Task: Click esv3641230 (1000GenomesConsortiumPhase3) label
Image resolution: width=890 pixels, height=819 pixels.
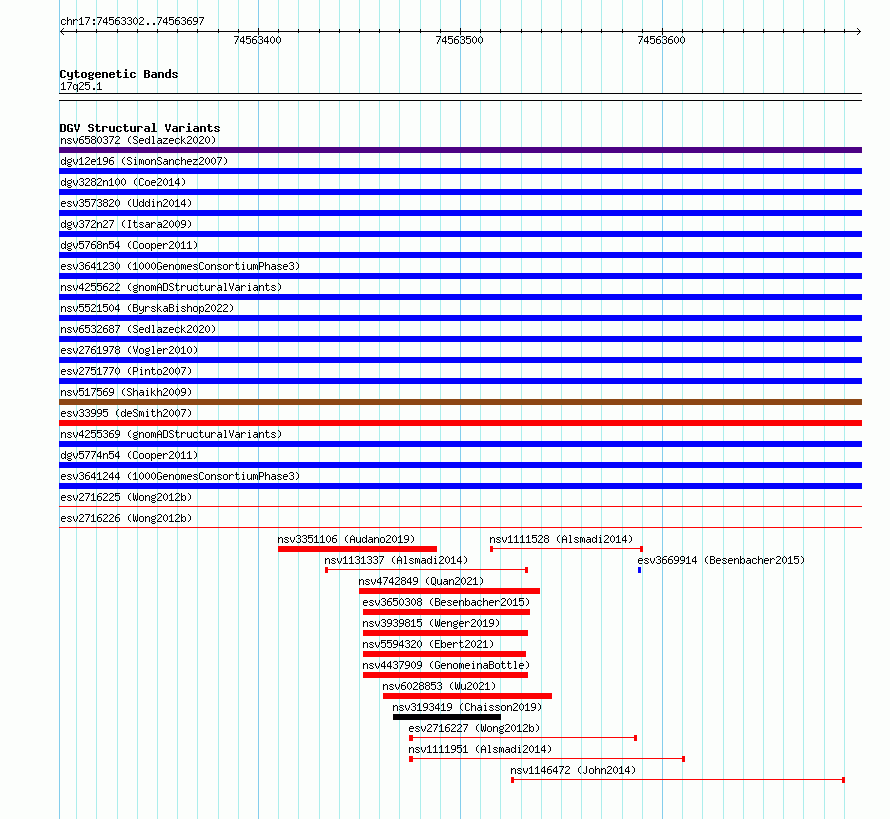Action: point(180,266)
